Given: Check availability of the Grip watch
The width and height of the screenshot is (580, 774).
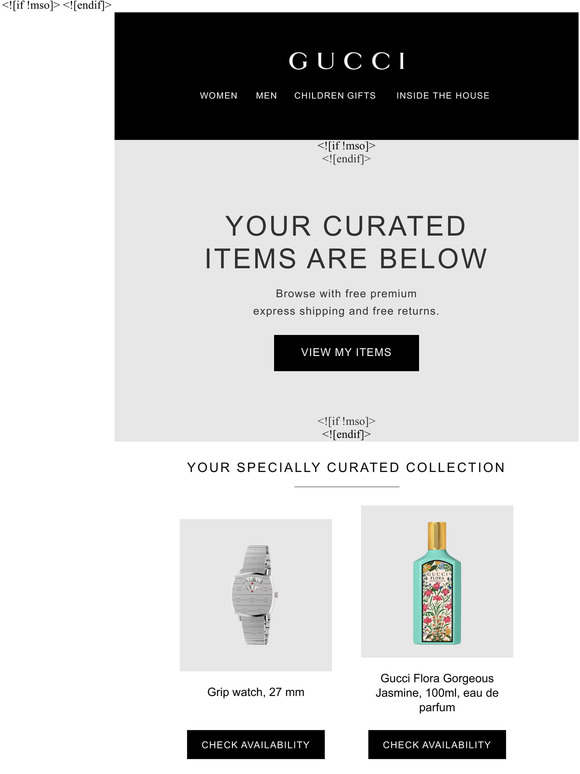Looking at the screenshot, I should pos(256,744).
